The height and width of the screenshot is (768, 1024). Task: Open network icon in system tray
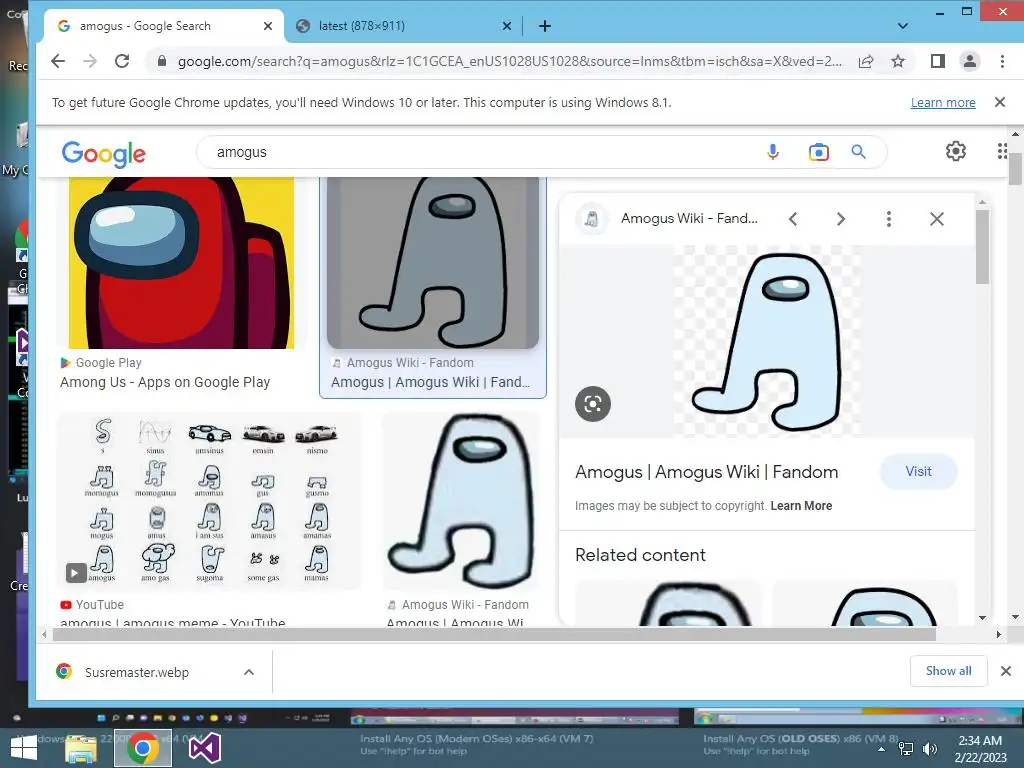(x=906, y=749)
